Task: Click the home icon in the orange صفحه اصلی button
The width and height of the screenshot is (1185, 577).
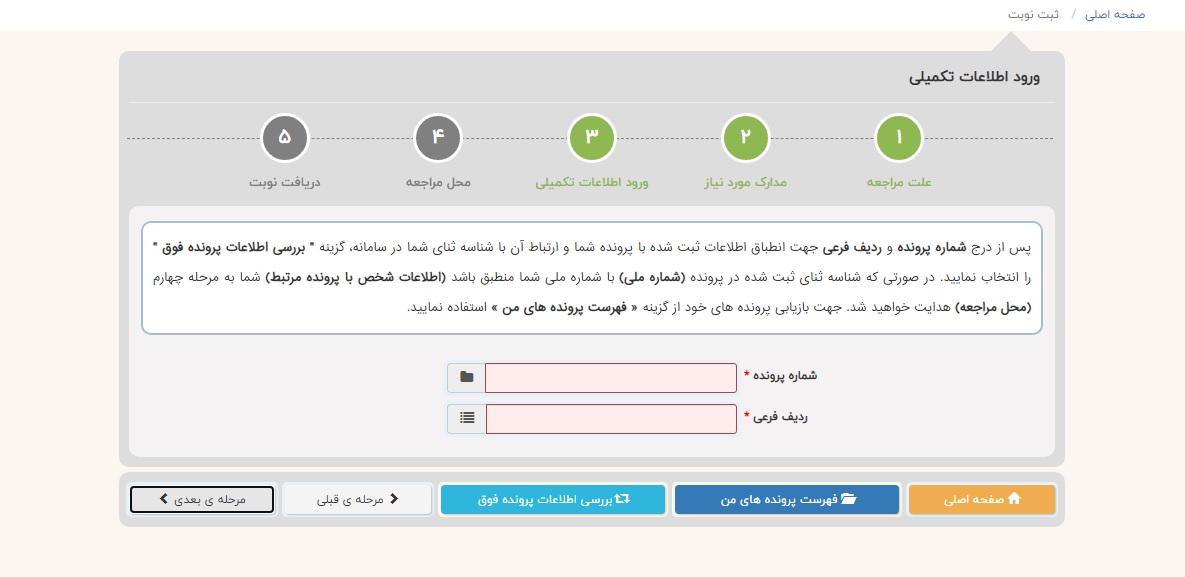Action: (x=1014, y=499)
